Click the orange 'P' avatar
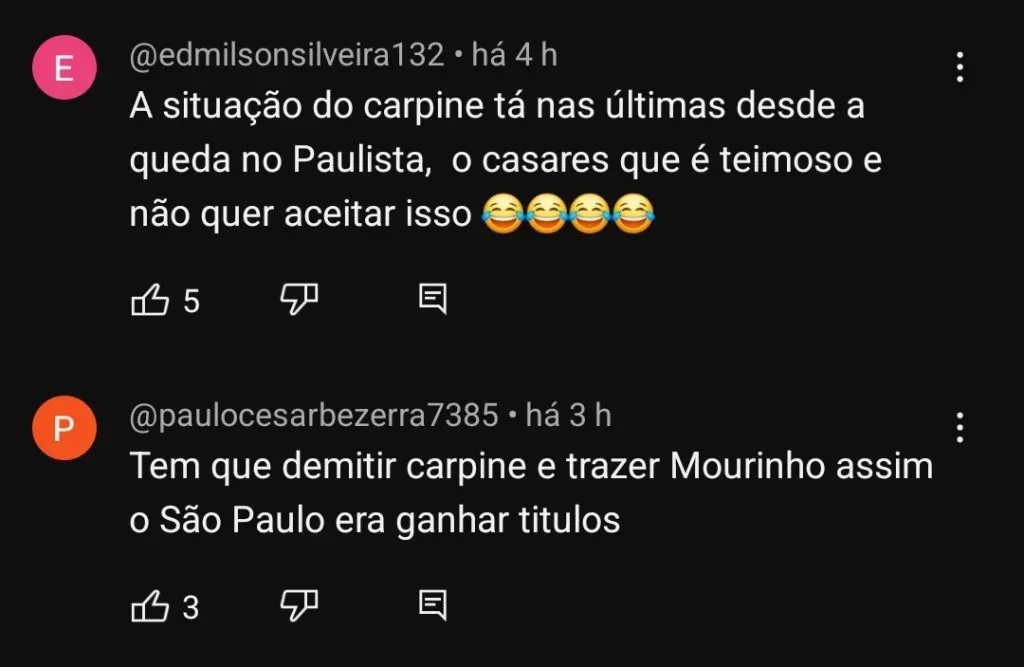 click(x=64, y=428)
